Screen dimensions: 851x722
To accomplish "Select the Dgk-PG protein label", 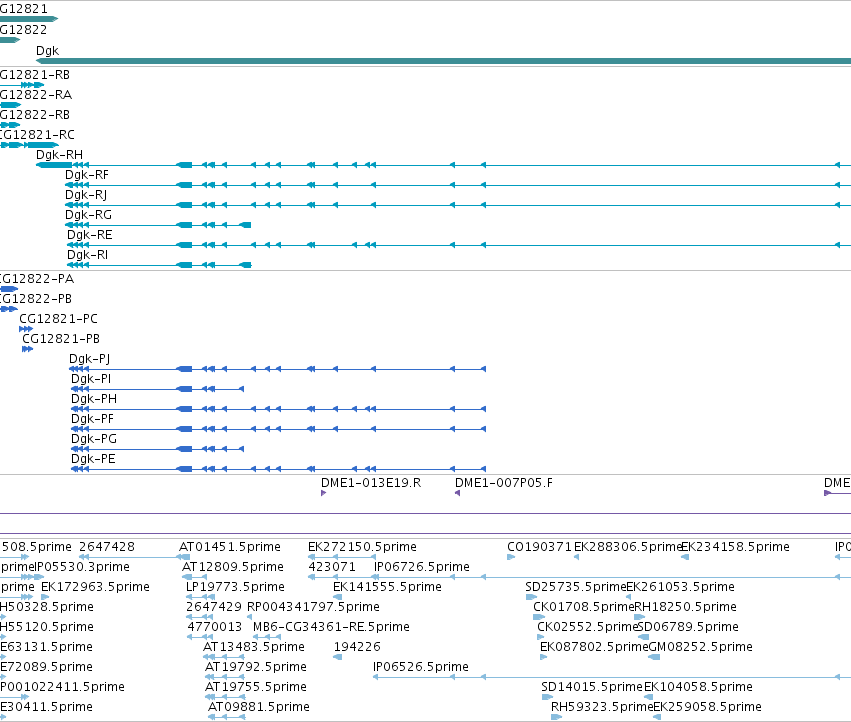I will (94, 439).
